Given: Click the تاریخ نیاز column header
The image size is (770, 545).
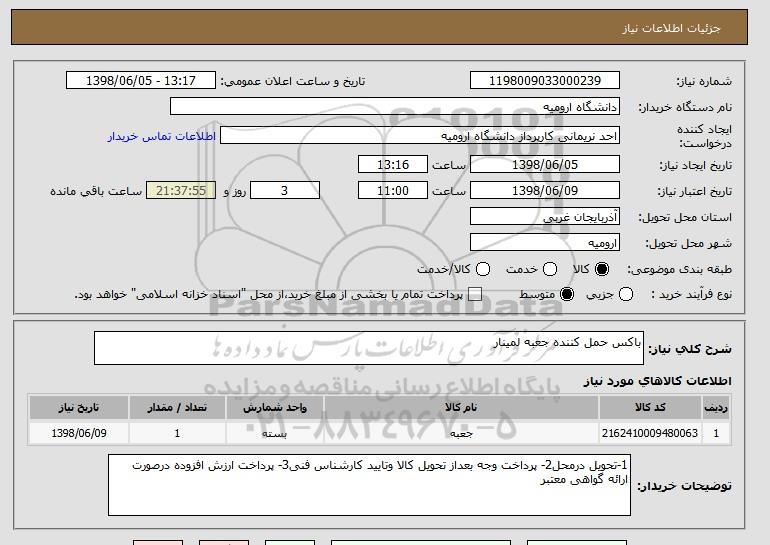Looking at the screenshot, I should pos(79,408).
